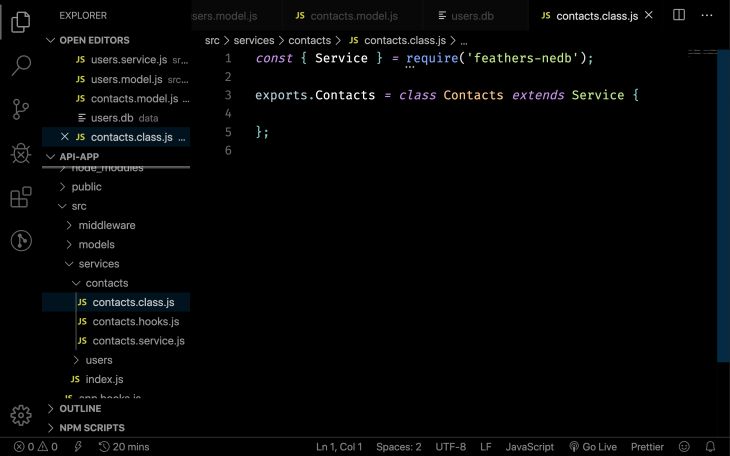Click JavaScript language mode selector

(529, 447)
